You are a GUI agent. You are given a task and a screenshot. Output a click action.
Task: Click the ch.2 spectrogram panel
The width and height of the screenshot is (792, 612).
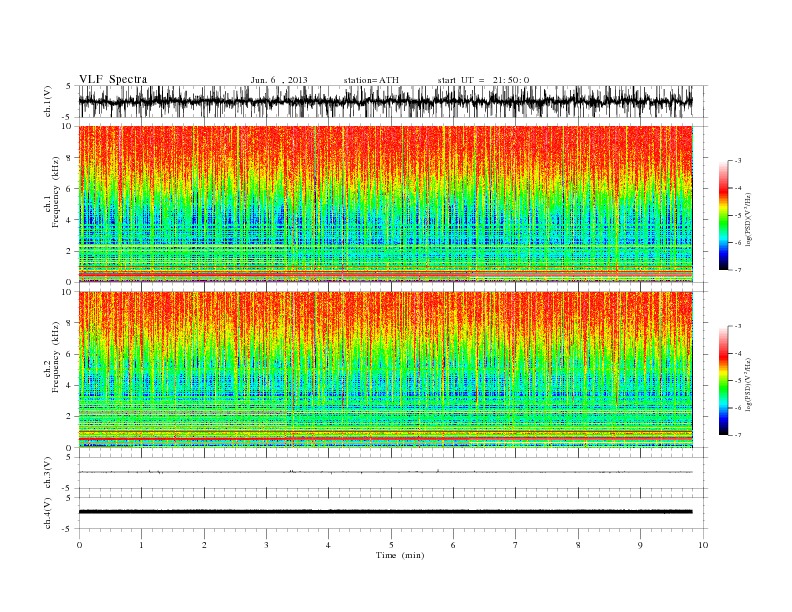385,370
